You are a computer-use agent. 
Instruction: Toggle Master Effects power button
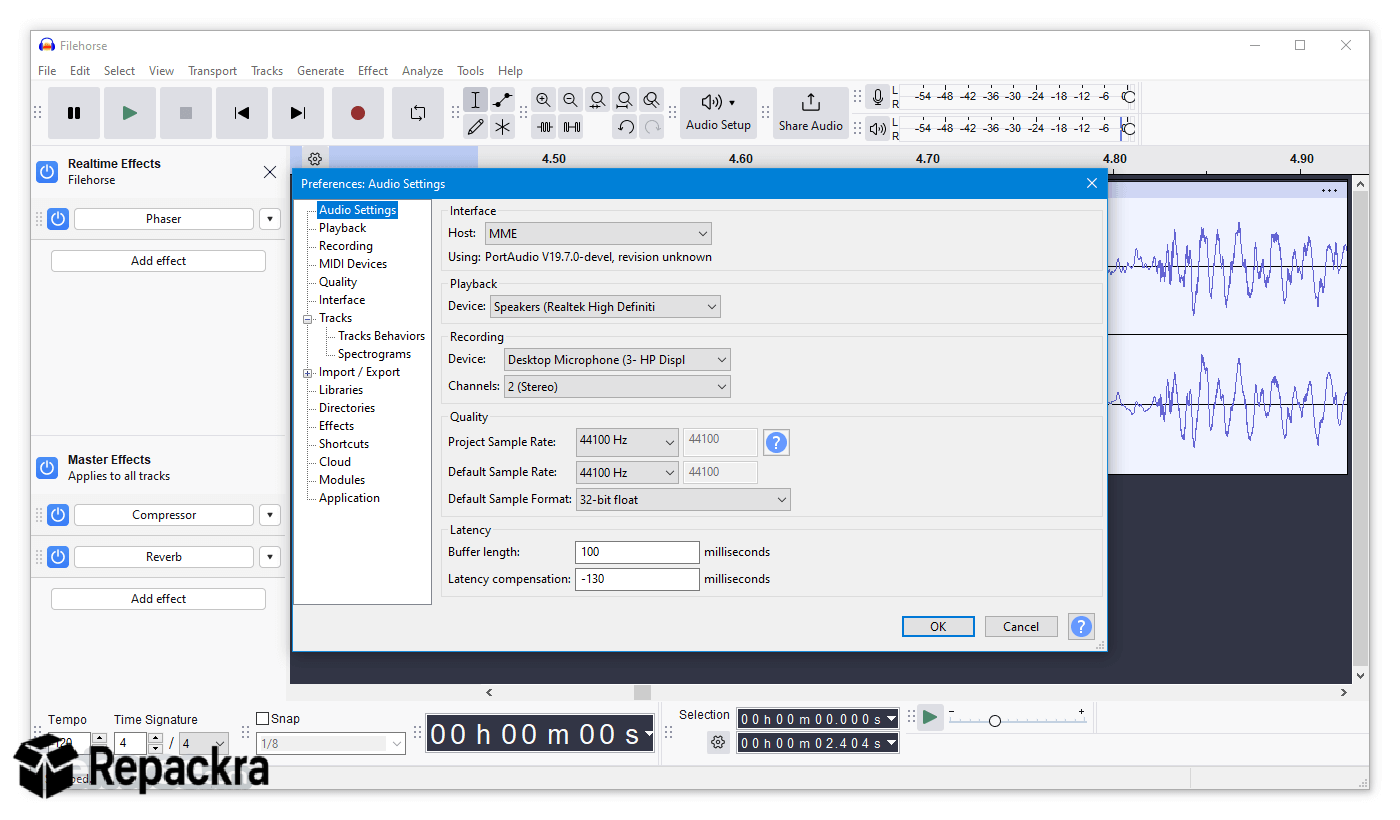[47, 468]
